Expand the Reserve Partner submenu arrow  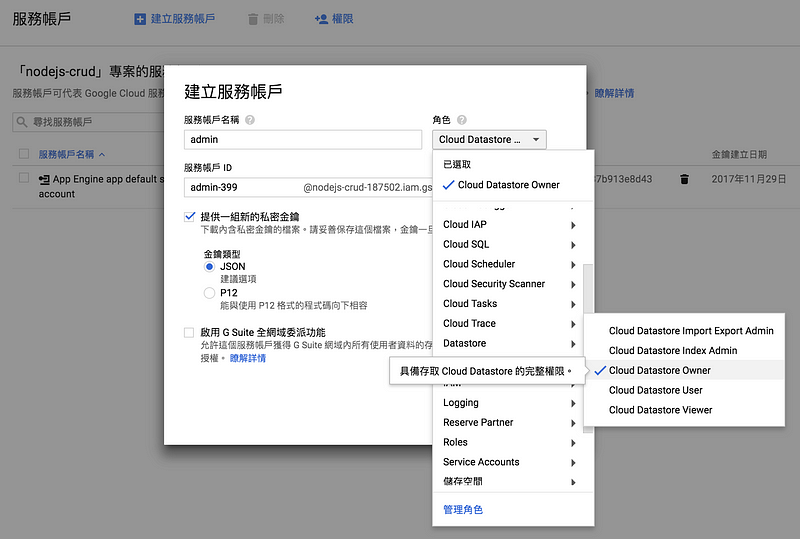(x=573, y=423)
